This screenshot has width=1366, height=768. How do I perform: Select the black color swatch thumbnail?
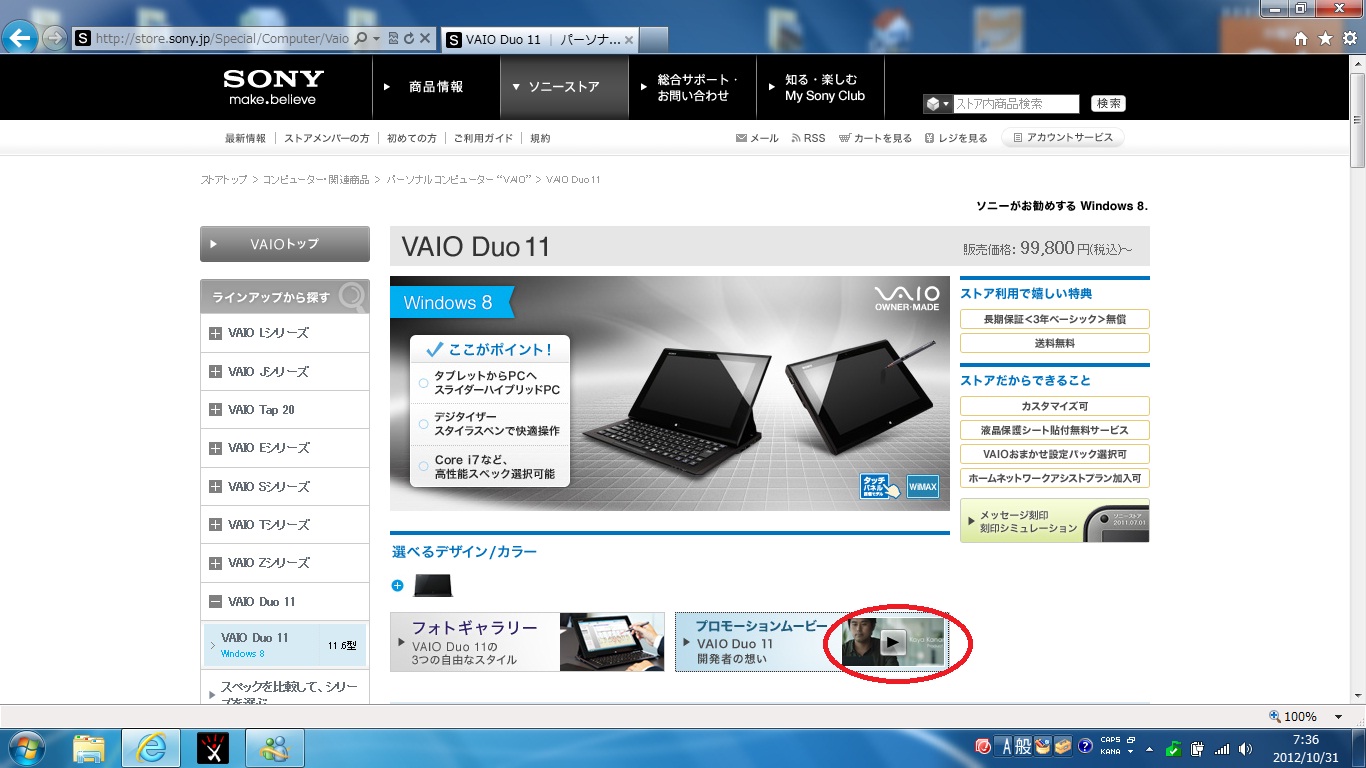point(433,585)
